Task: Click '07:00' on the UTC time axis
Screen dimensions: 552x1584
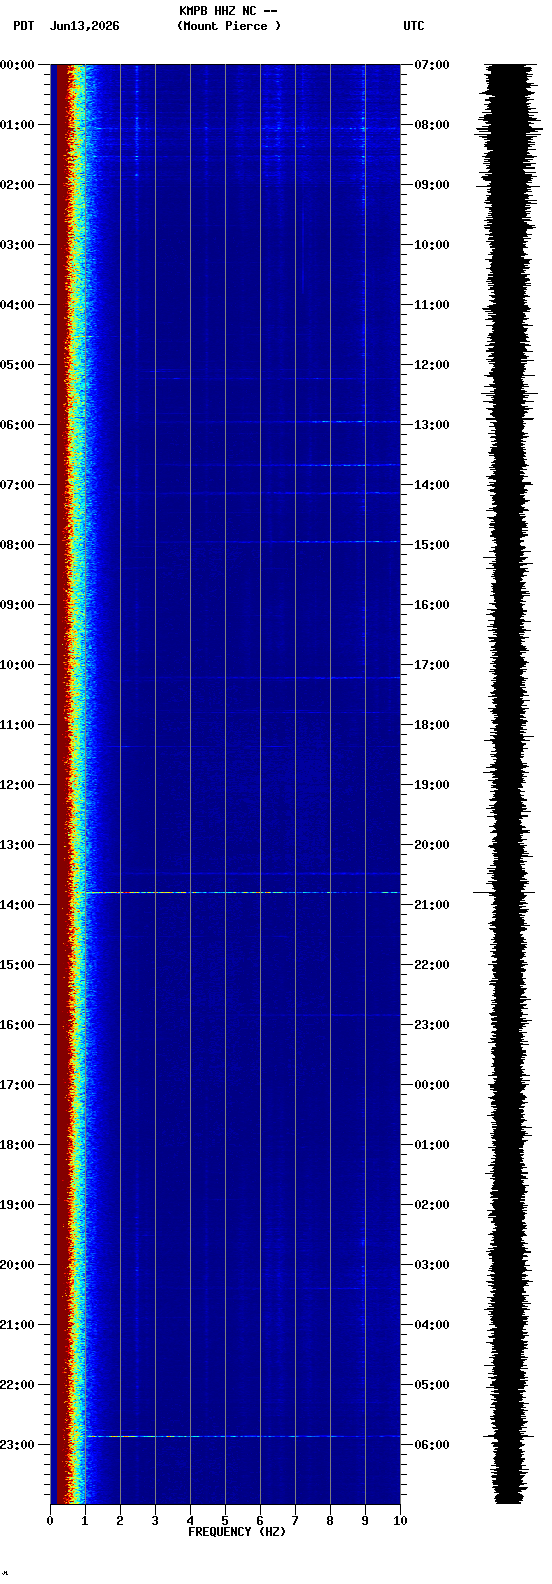Action: click(x=432, y=65)
